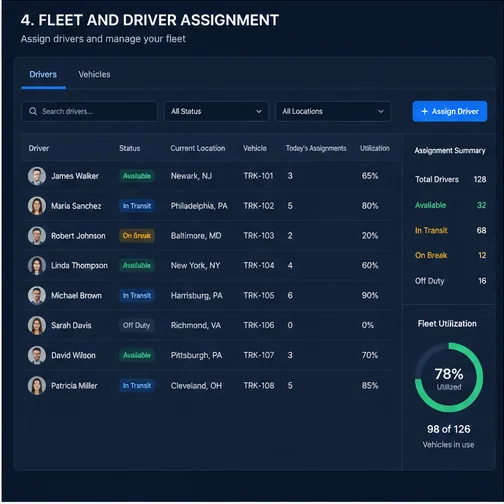Screen dimensions: 504x504
Task: Click vehicle TRK-105
Action: (x=259, y=295)
